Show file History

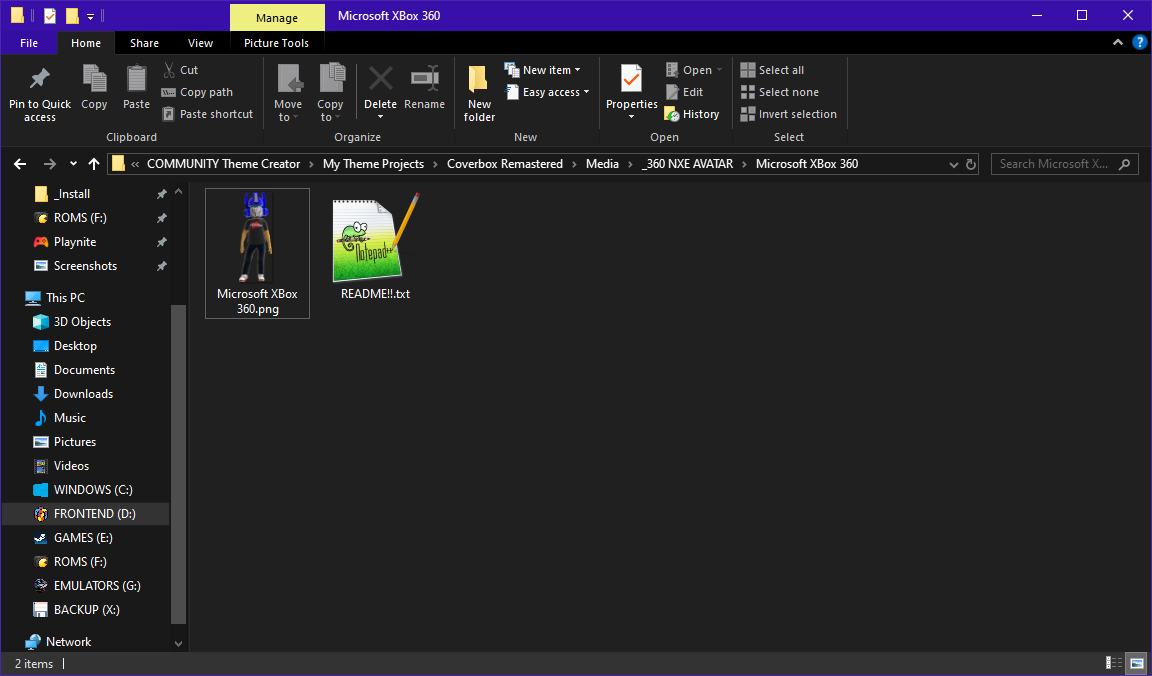tap(692, 114)
